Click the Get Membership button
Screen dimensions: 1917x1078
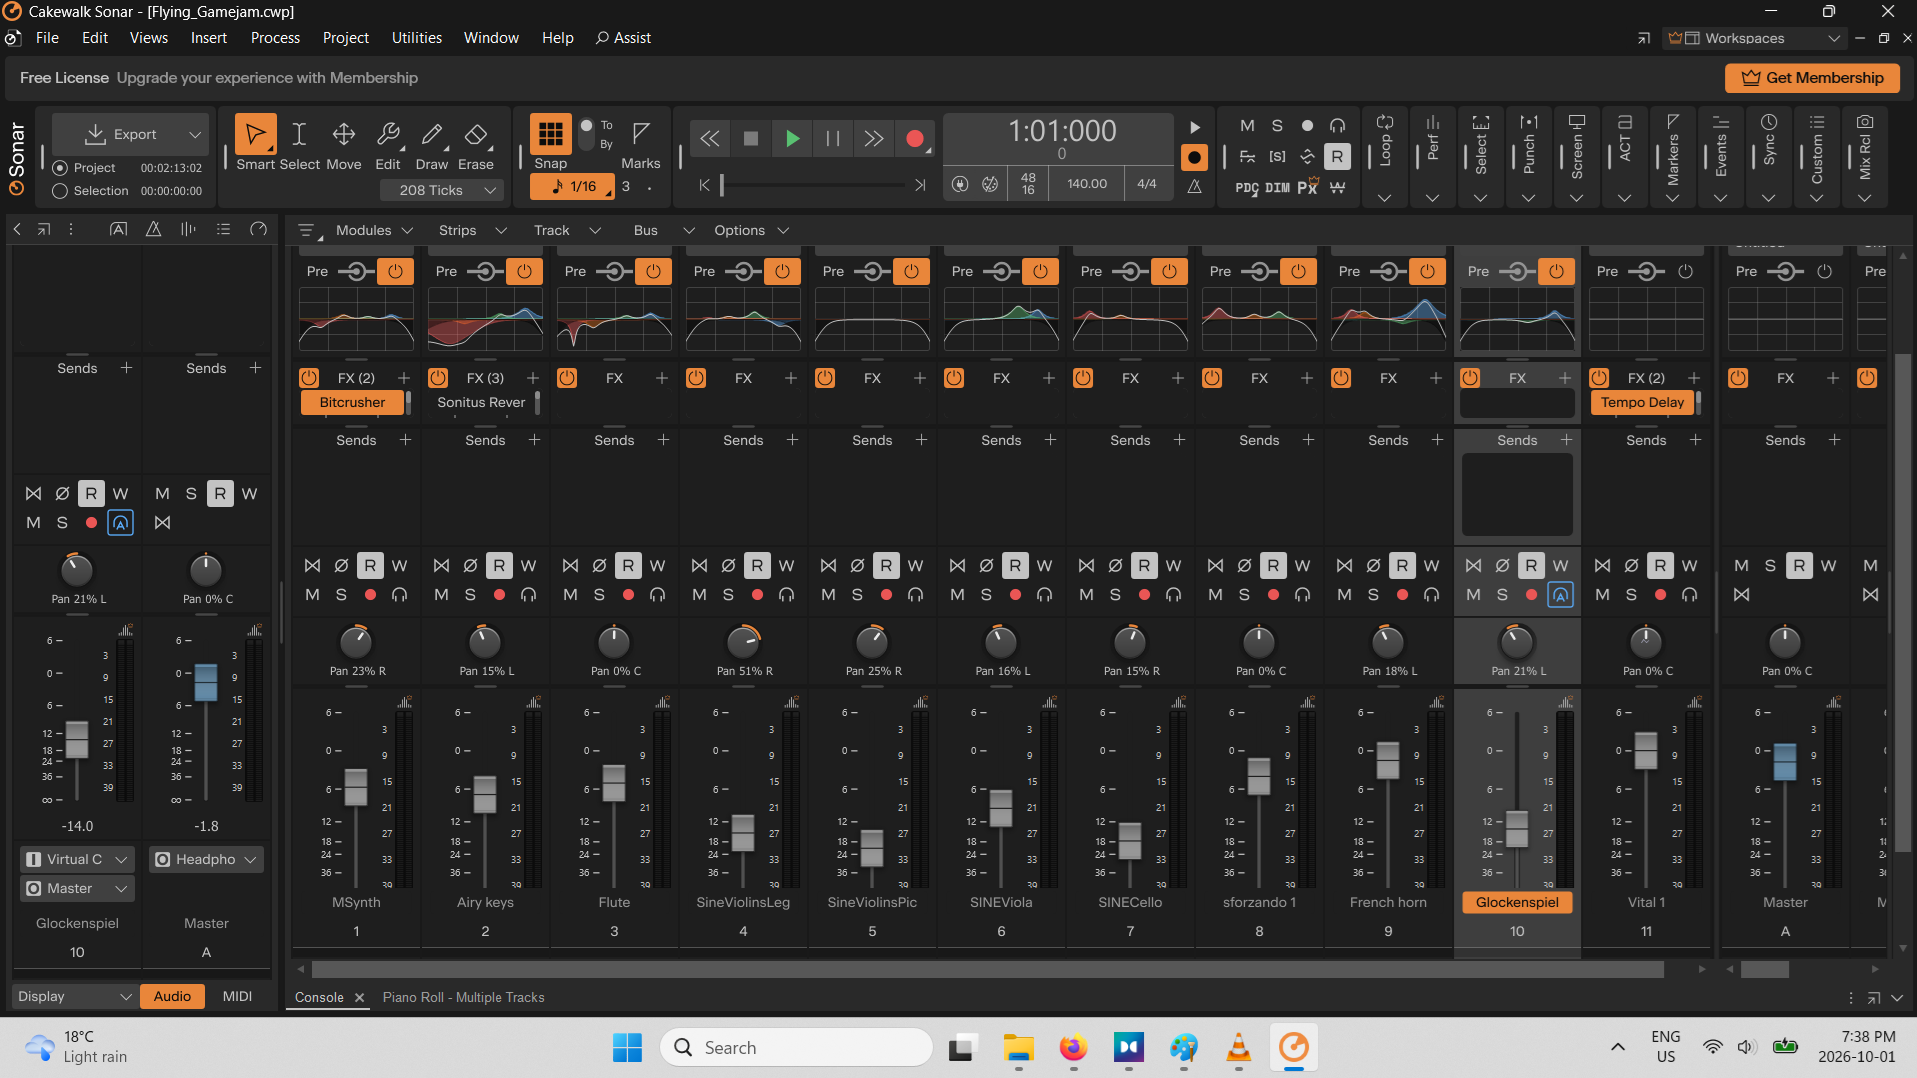(1812, 78)
